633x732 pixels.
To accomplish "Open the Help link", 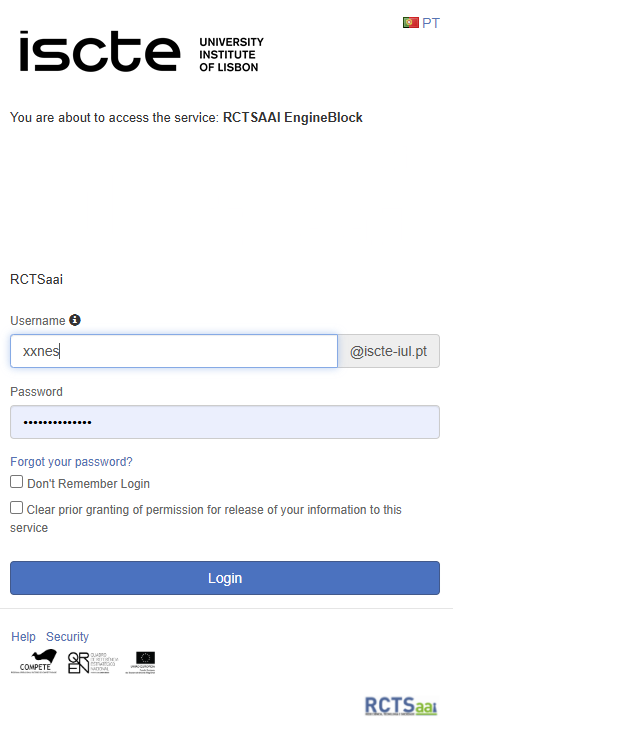I will click(23, 637).
